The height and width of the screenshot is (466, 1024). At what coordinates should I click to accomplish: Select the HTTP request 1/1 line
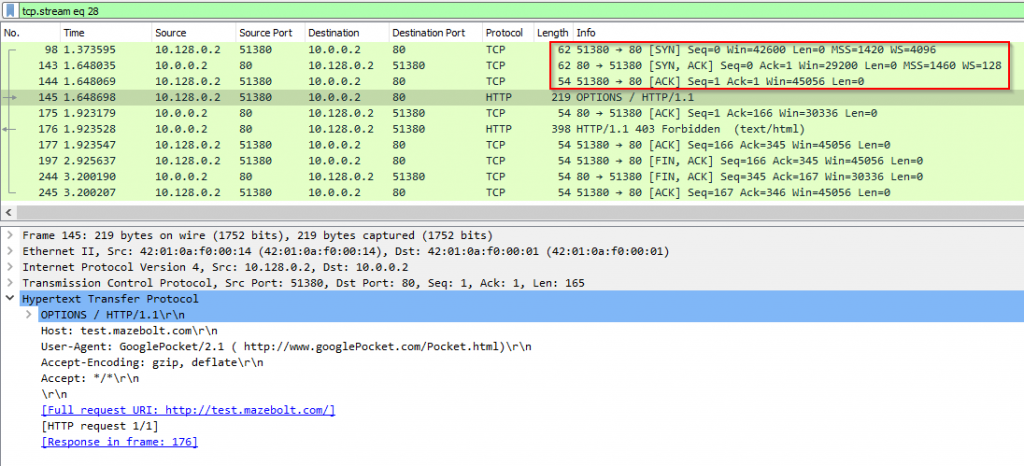click(99, 426)
